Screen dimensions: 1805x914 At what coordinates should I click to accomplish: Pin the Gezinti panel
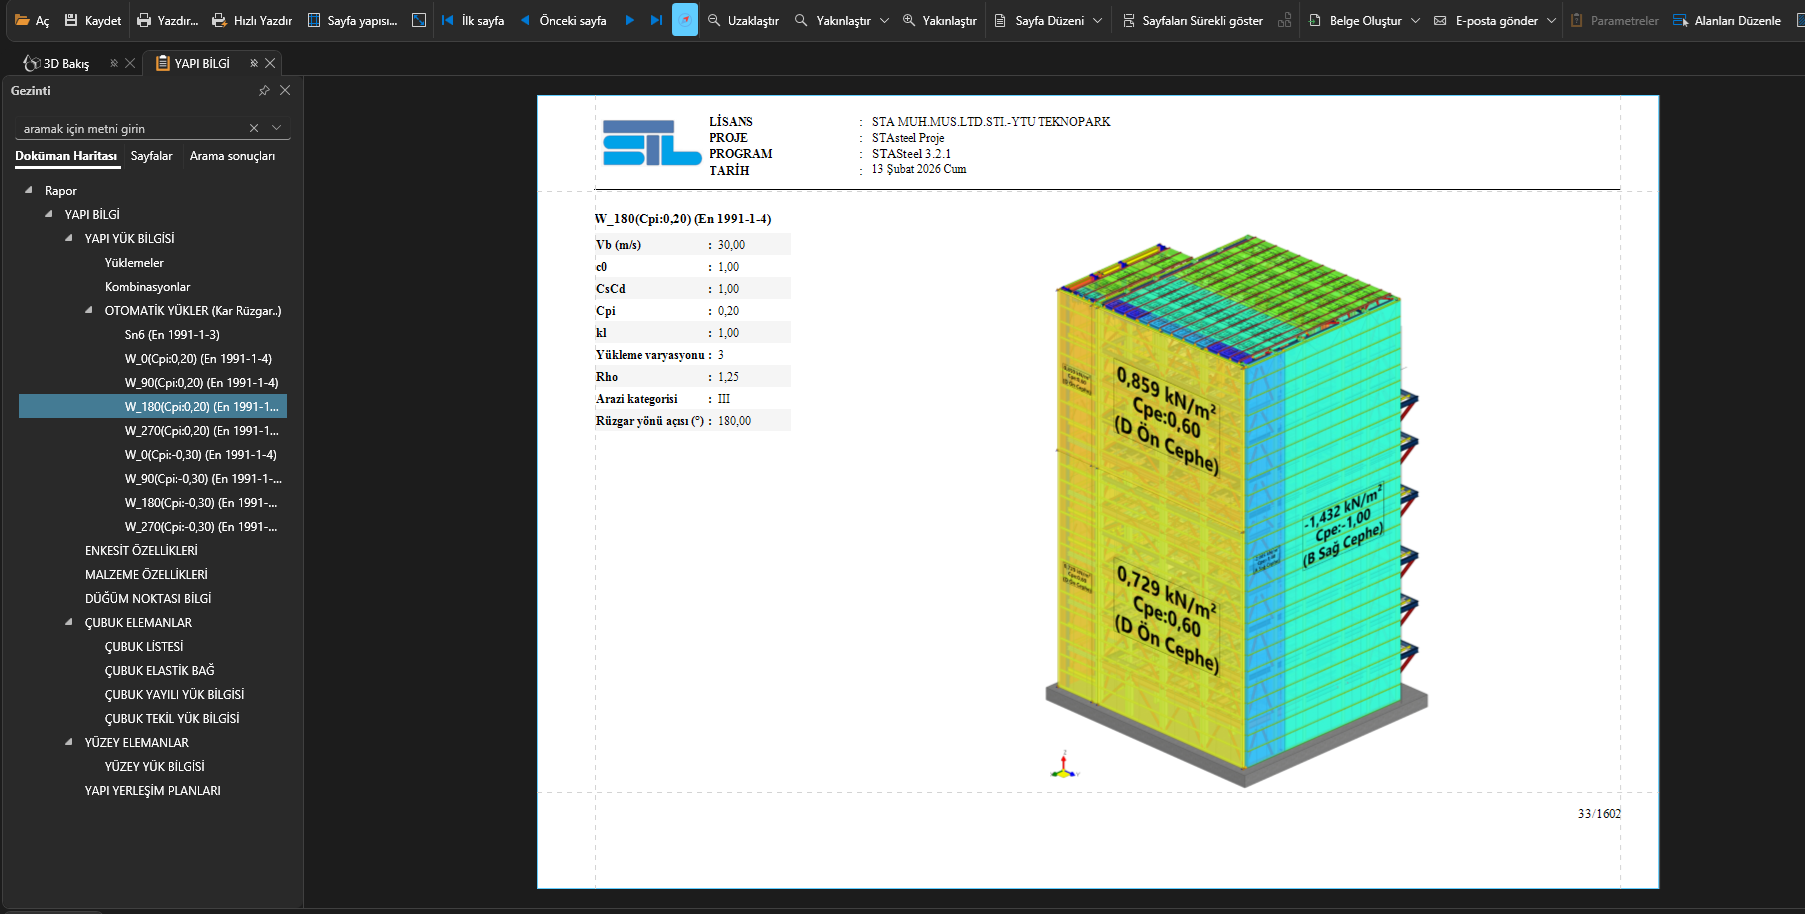(264, 90)
